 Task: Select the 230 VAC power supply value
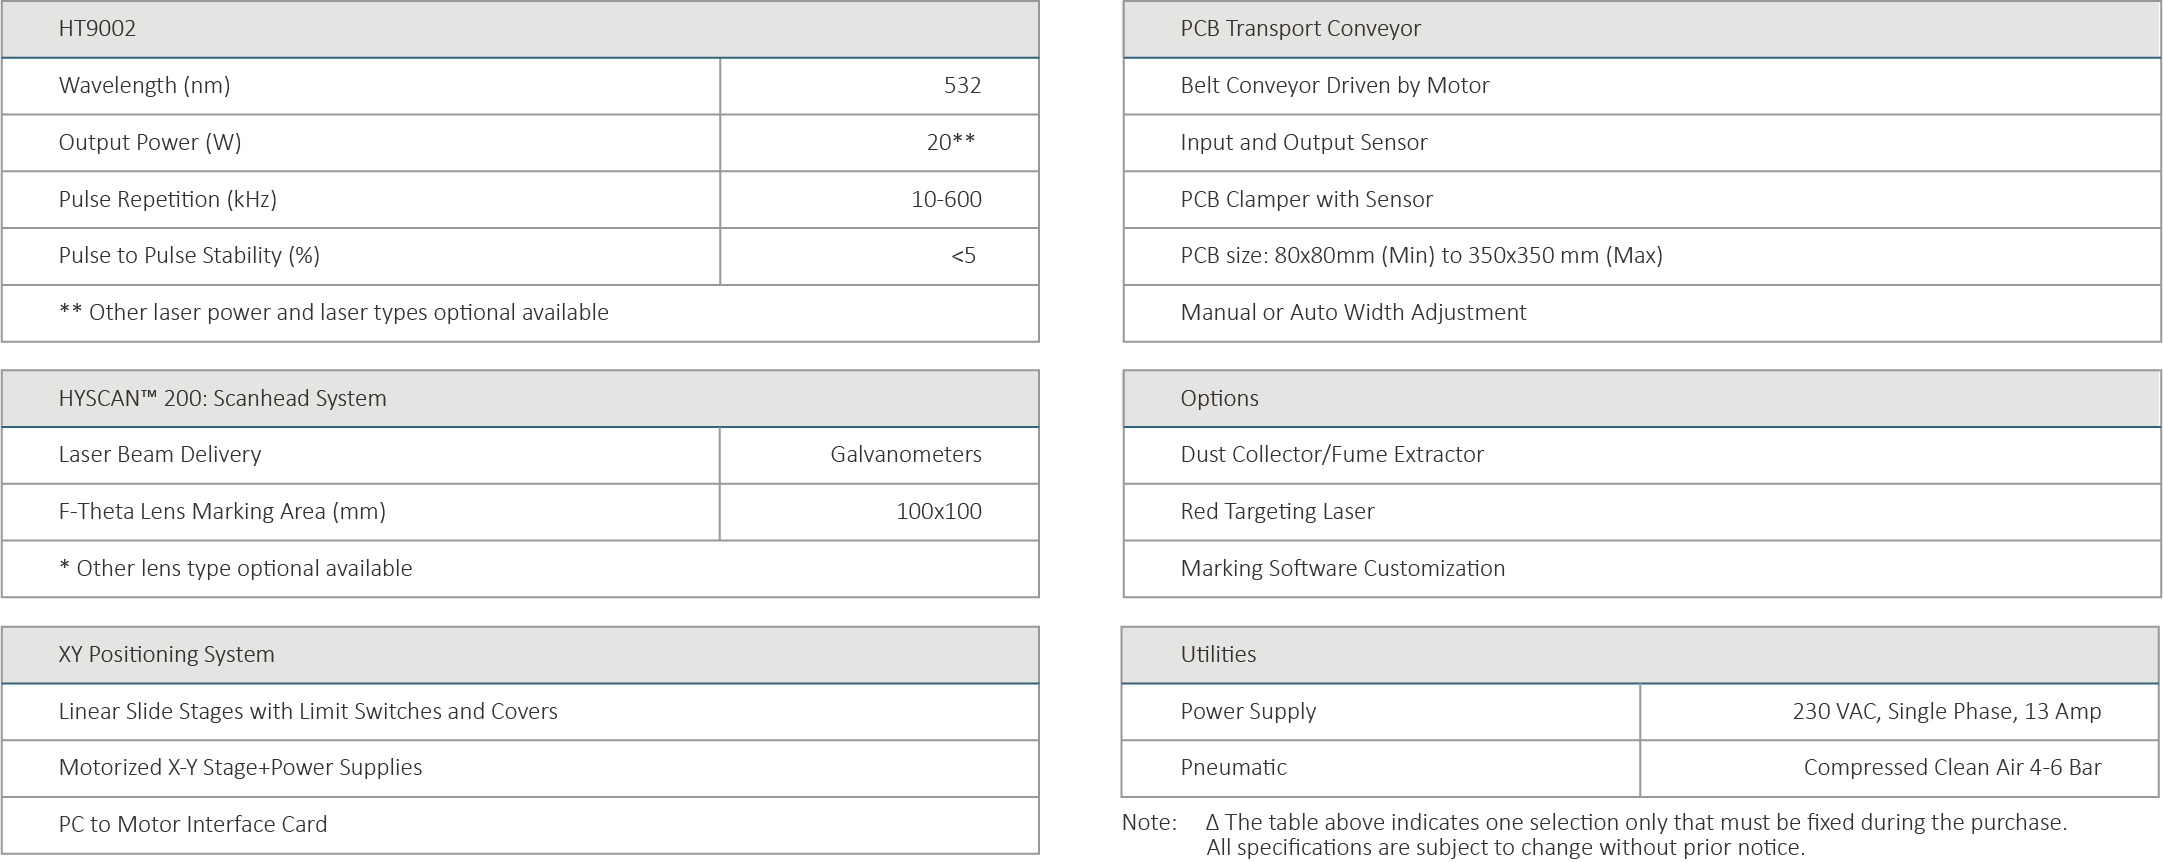click(x=1946, y=712)
